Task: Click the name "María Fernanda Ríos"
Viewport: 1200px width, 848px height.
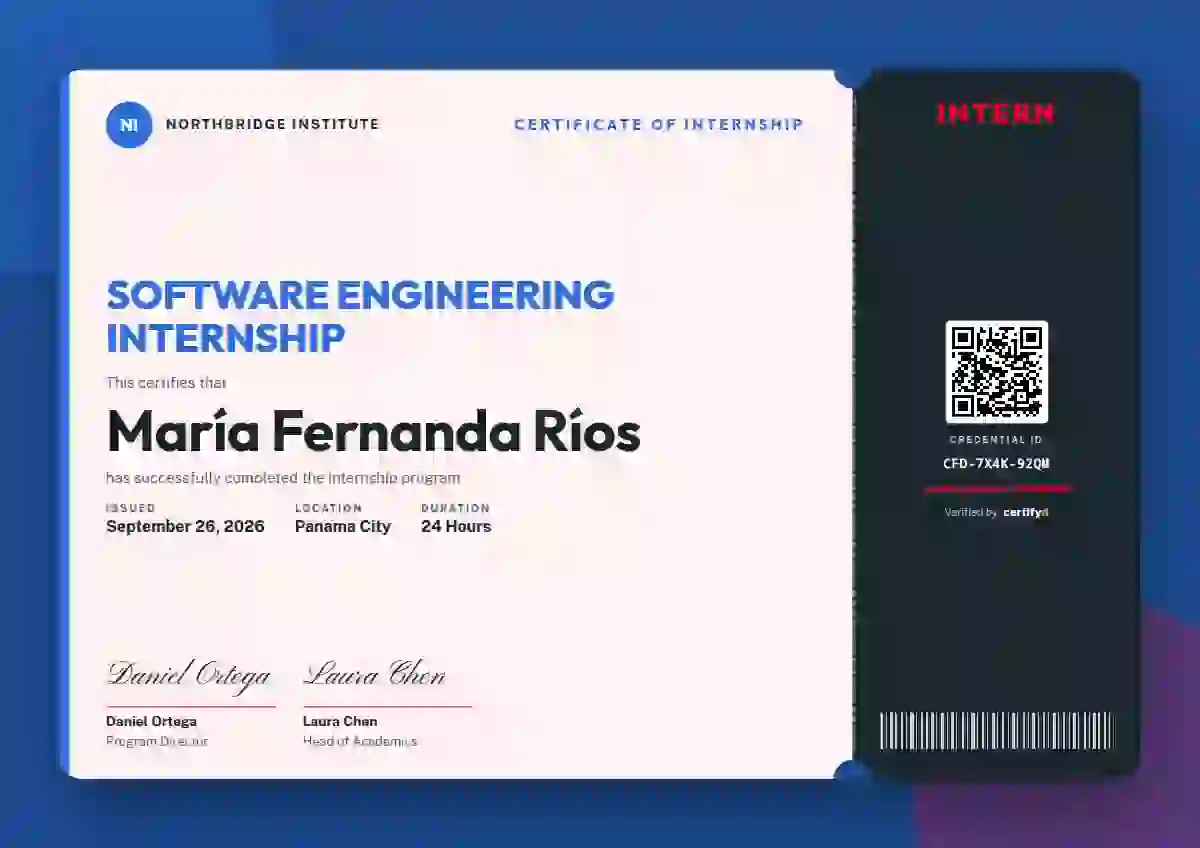Action: tap(373, 432)
